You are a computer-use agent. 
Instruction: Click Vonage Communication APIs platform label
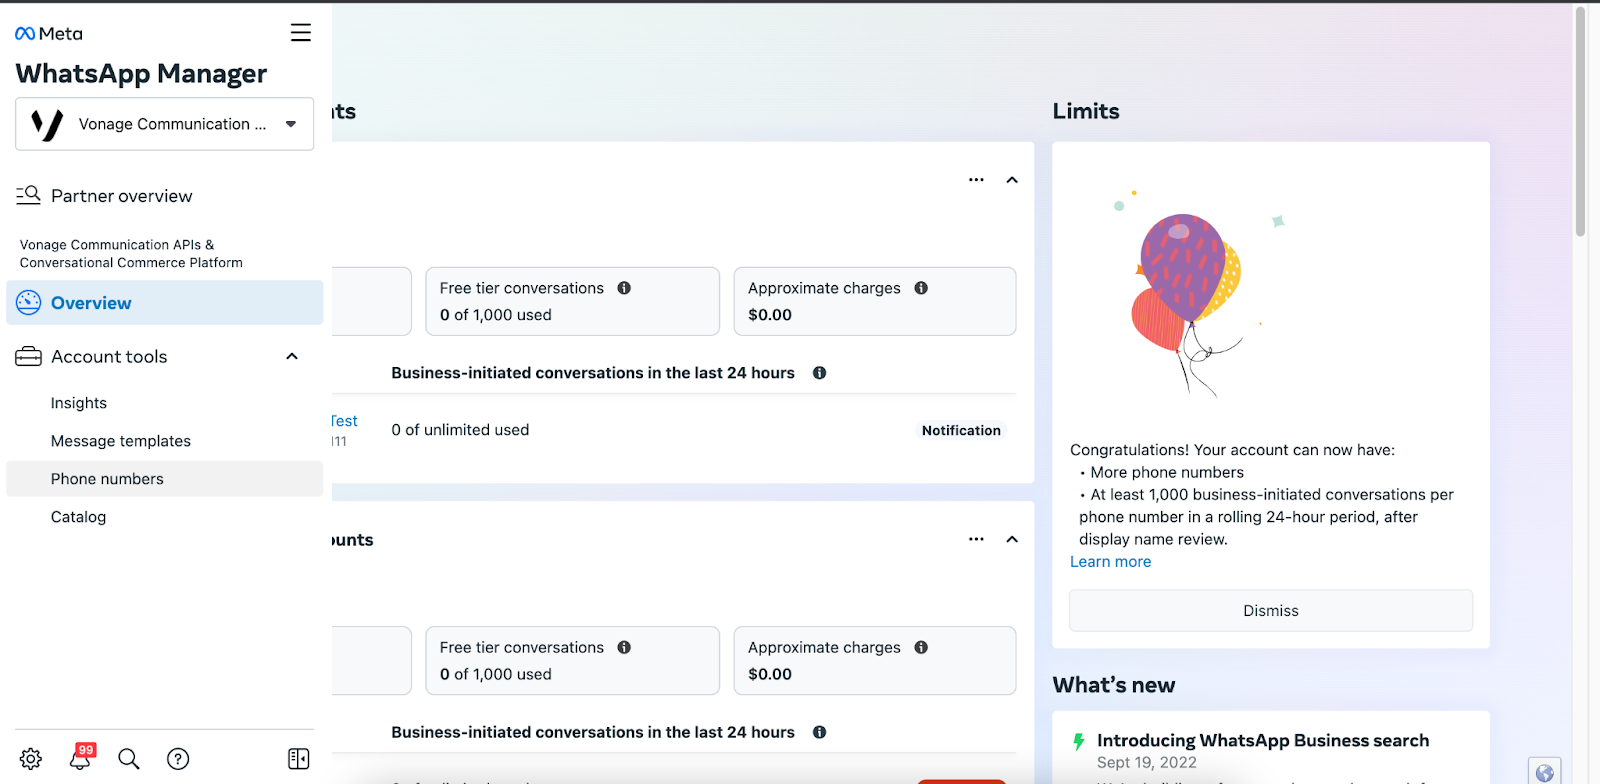coord(131,254)
